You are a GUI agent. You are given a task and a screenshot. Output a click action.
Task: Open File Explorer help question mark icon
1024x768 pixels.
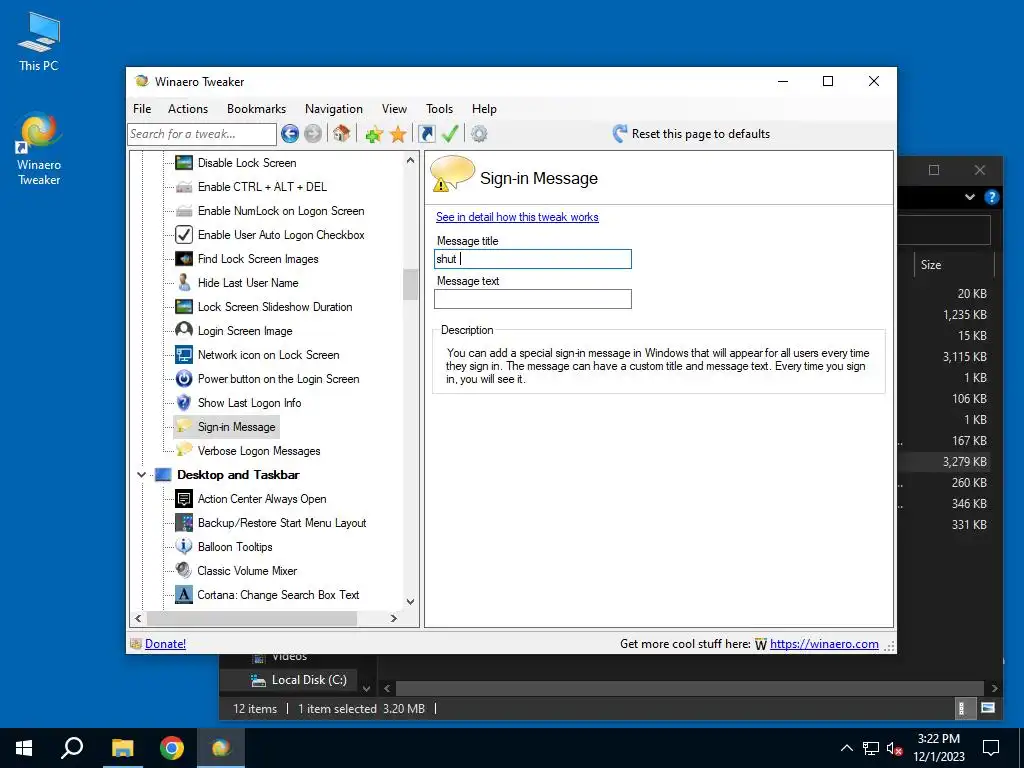(x=991, y=197)
